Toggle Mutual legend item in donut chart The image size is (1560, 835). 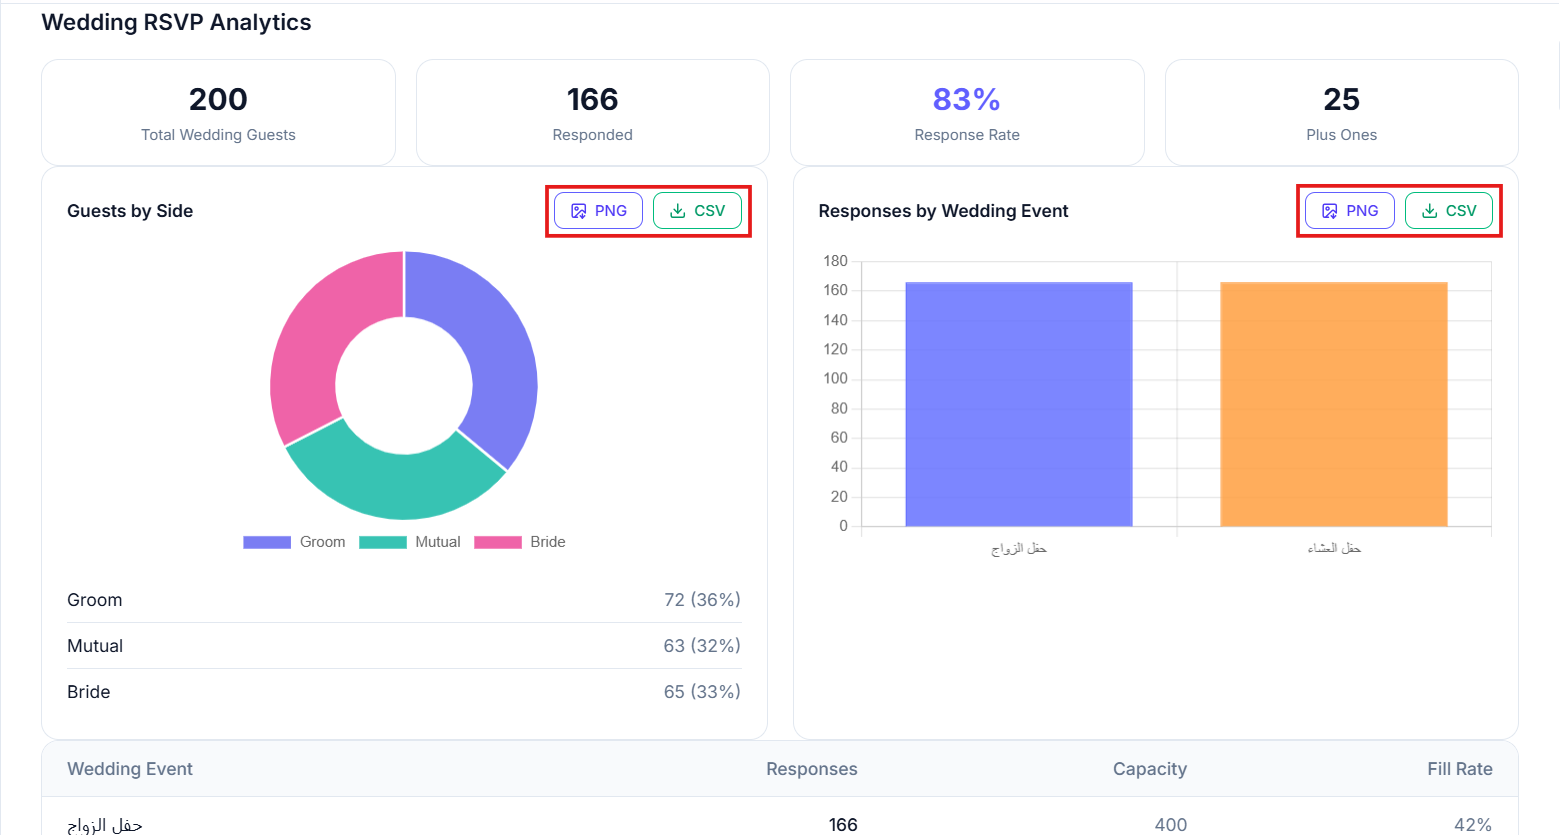[410, 542]
